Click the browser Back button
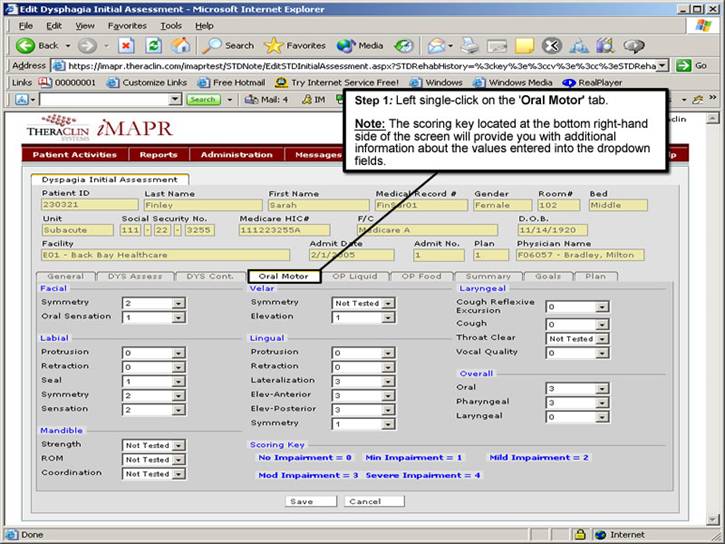The image size is (725, 544). click(38, 45)
